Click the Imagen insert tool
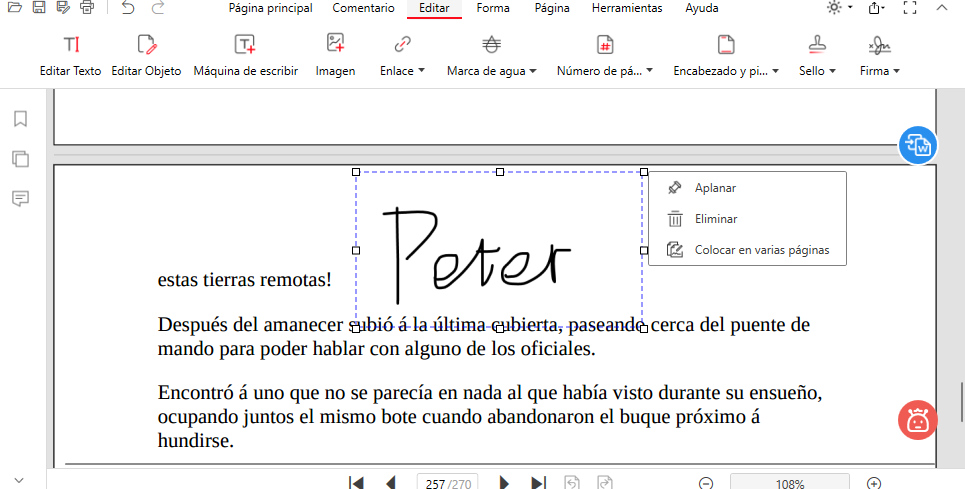Image resolution: width=965 pixels, height=489 pixels. pos(335,55)
